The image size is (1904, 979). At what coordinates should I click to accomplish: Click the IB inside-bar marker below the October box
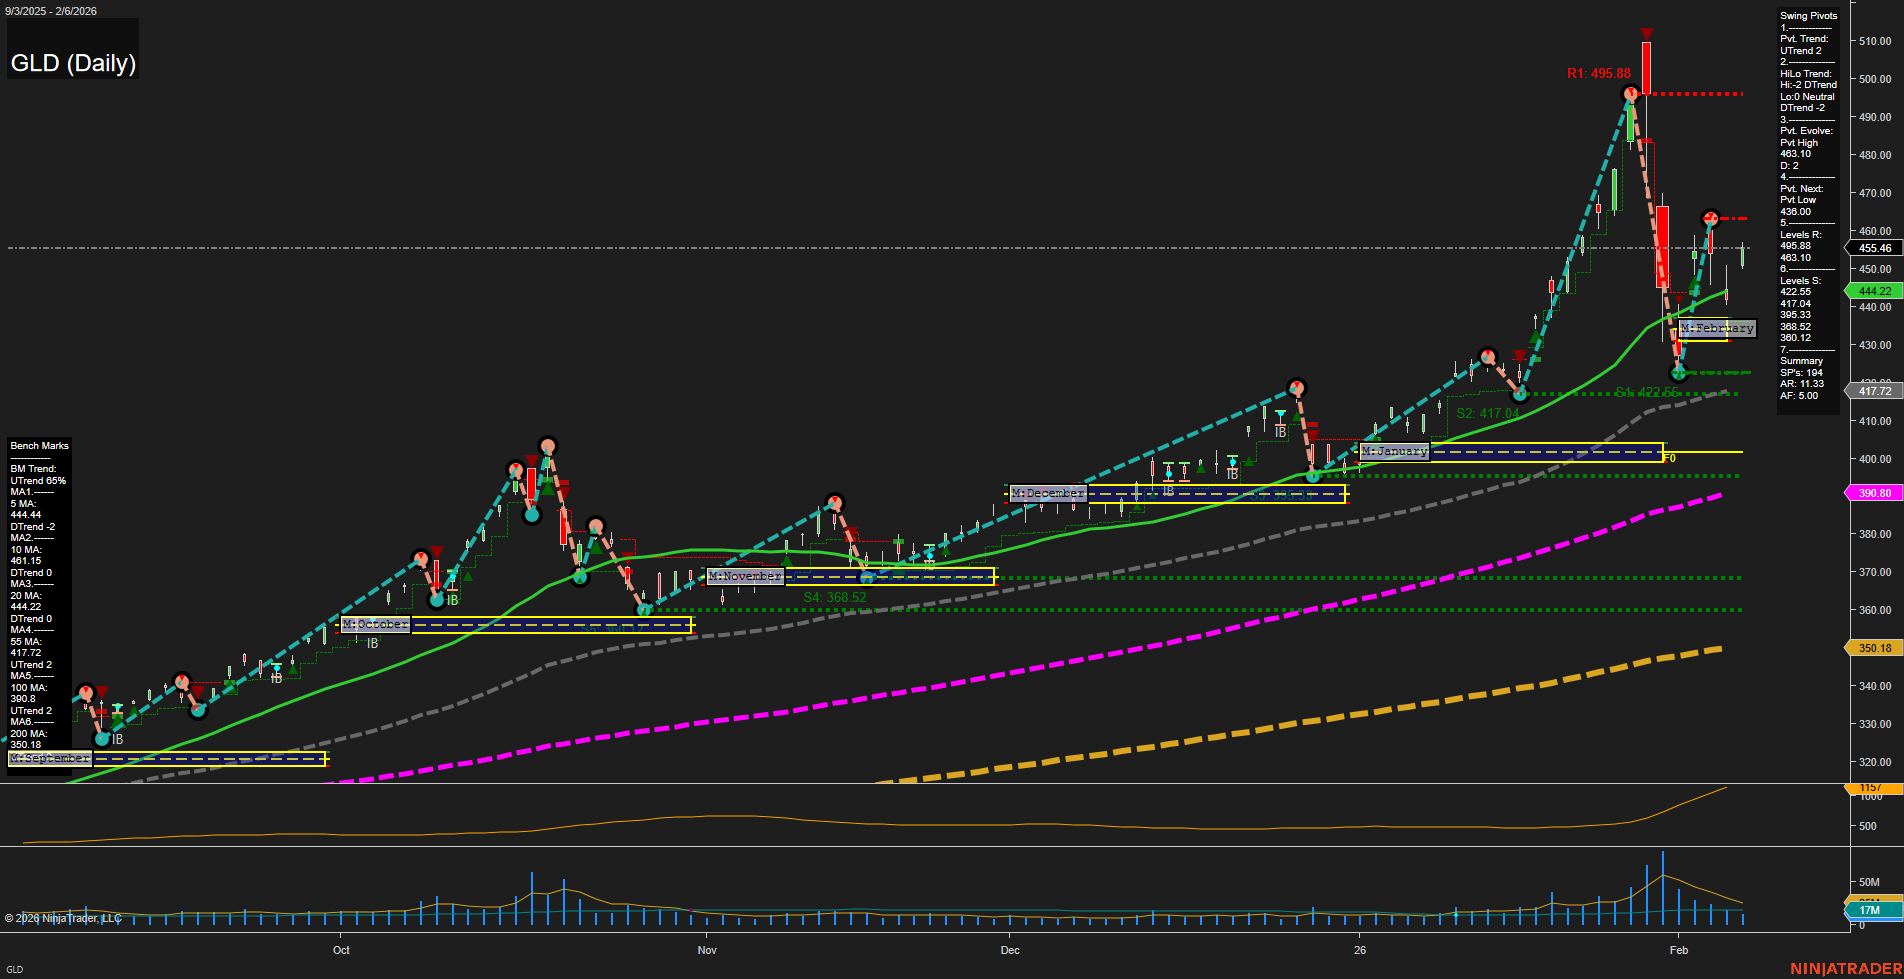coord(375,642)
